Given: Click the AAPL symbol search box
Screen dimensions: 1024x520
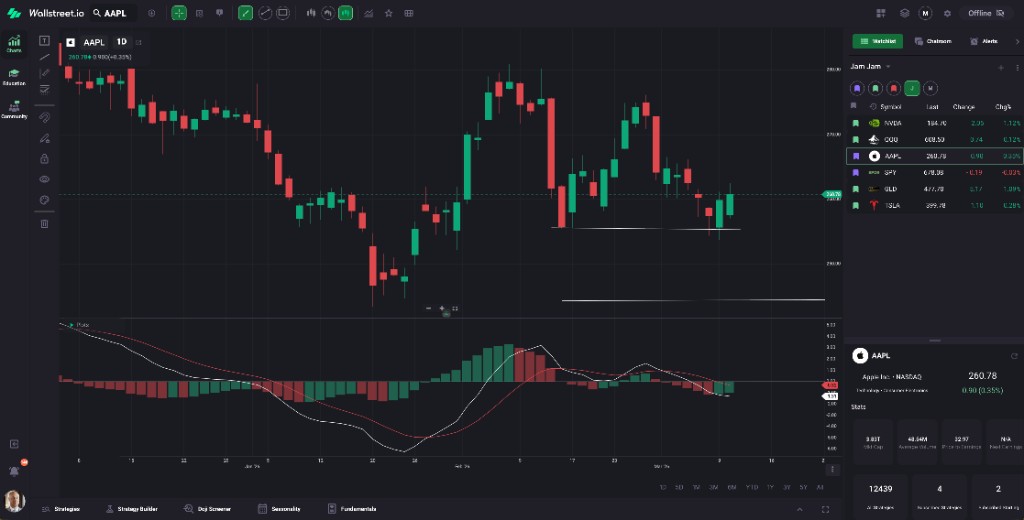Looking at the screenshot, I should coord(113,13).
